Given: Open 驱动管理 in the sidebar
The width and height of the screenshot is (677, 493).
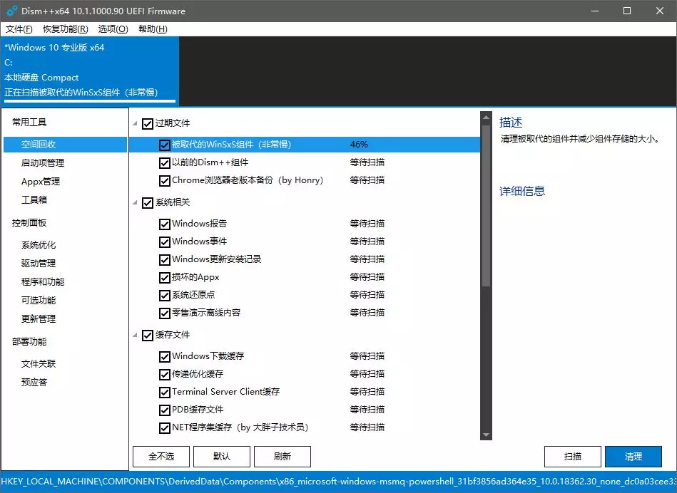Looking at the screenshot, I should [x=38, y=263].
